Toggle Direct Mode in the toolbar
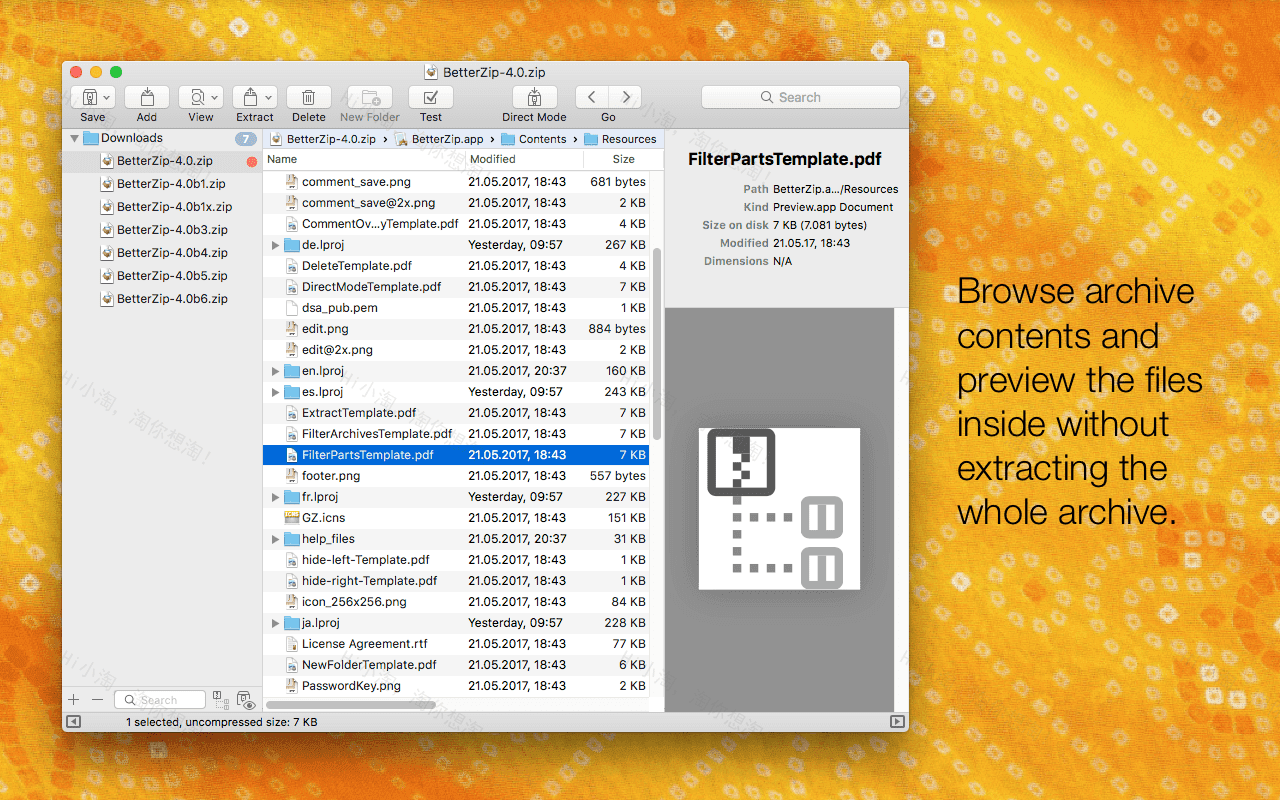 533,97
